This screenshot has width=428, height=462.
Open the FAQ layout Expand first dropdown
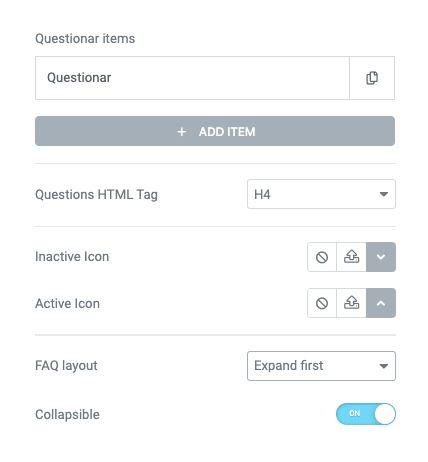pos(321,366)
